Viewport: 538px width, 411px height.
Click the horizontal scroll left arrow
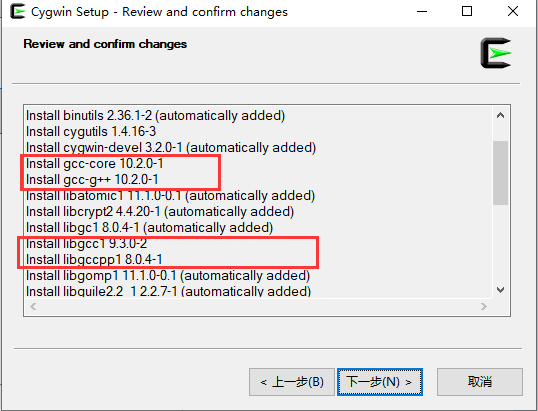[33, 306]
